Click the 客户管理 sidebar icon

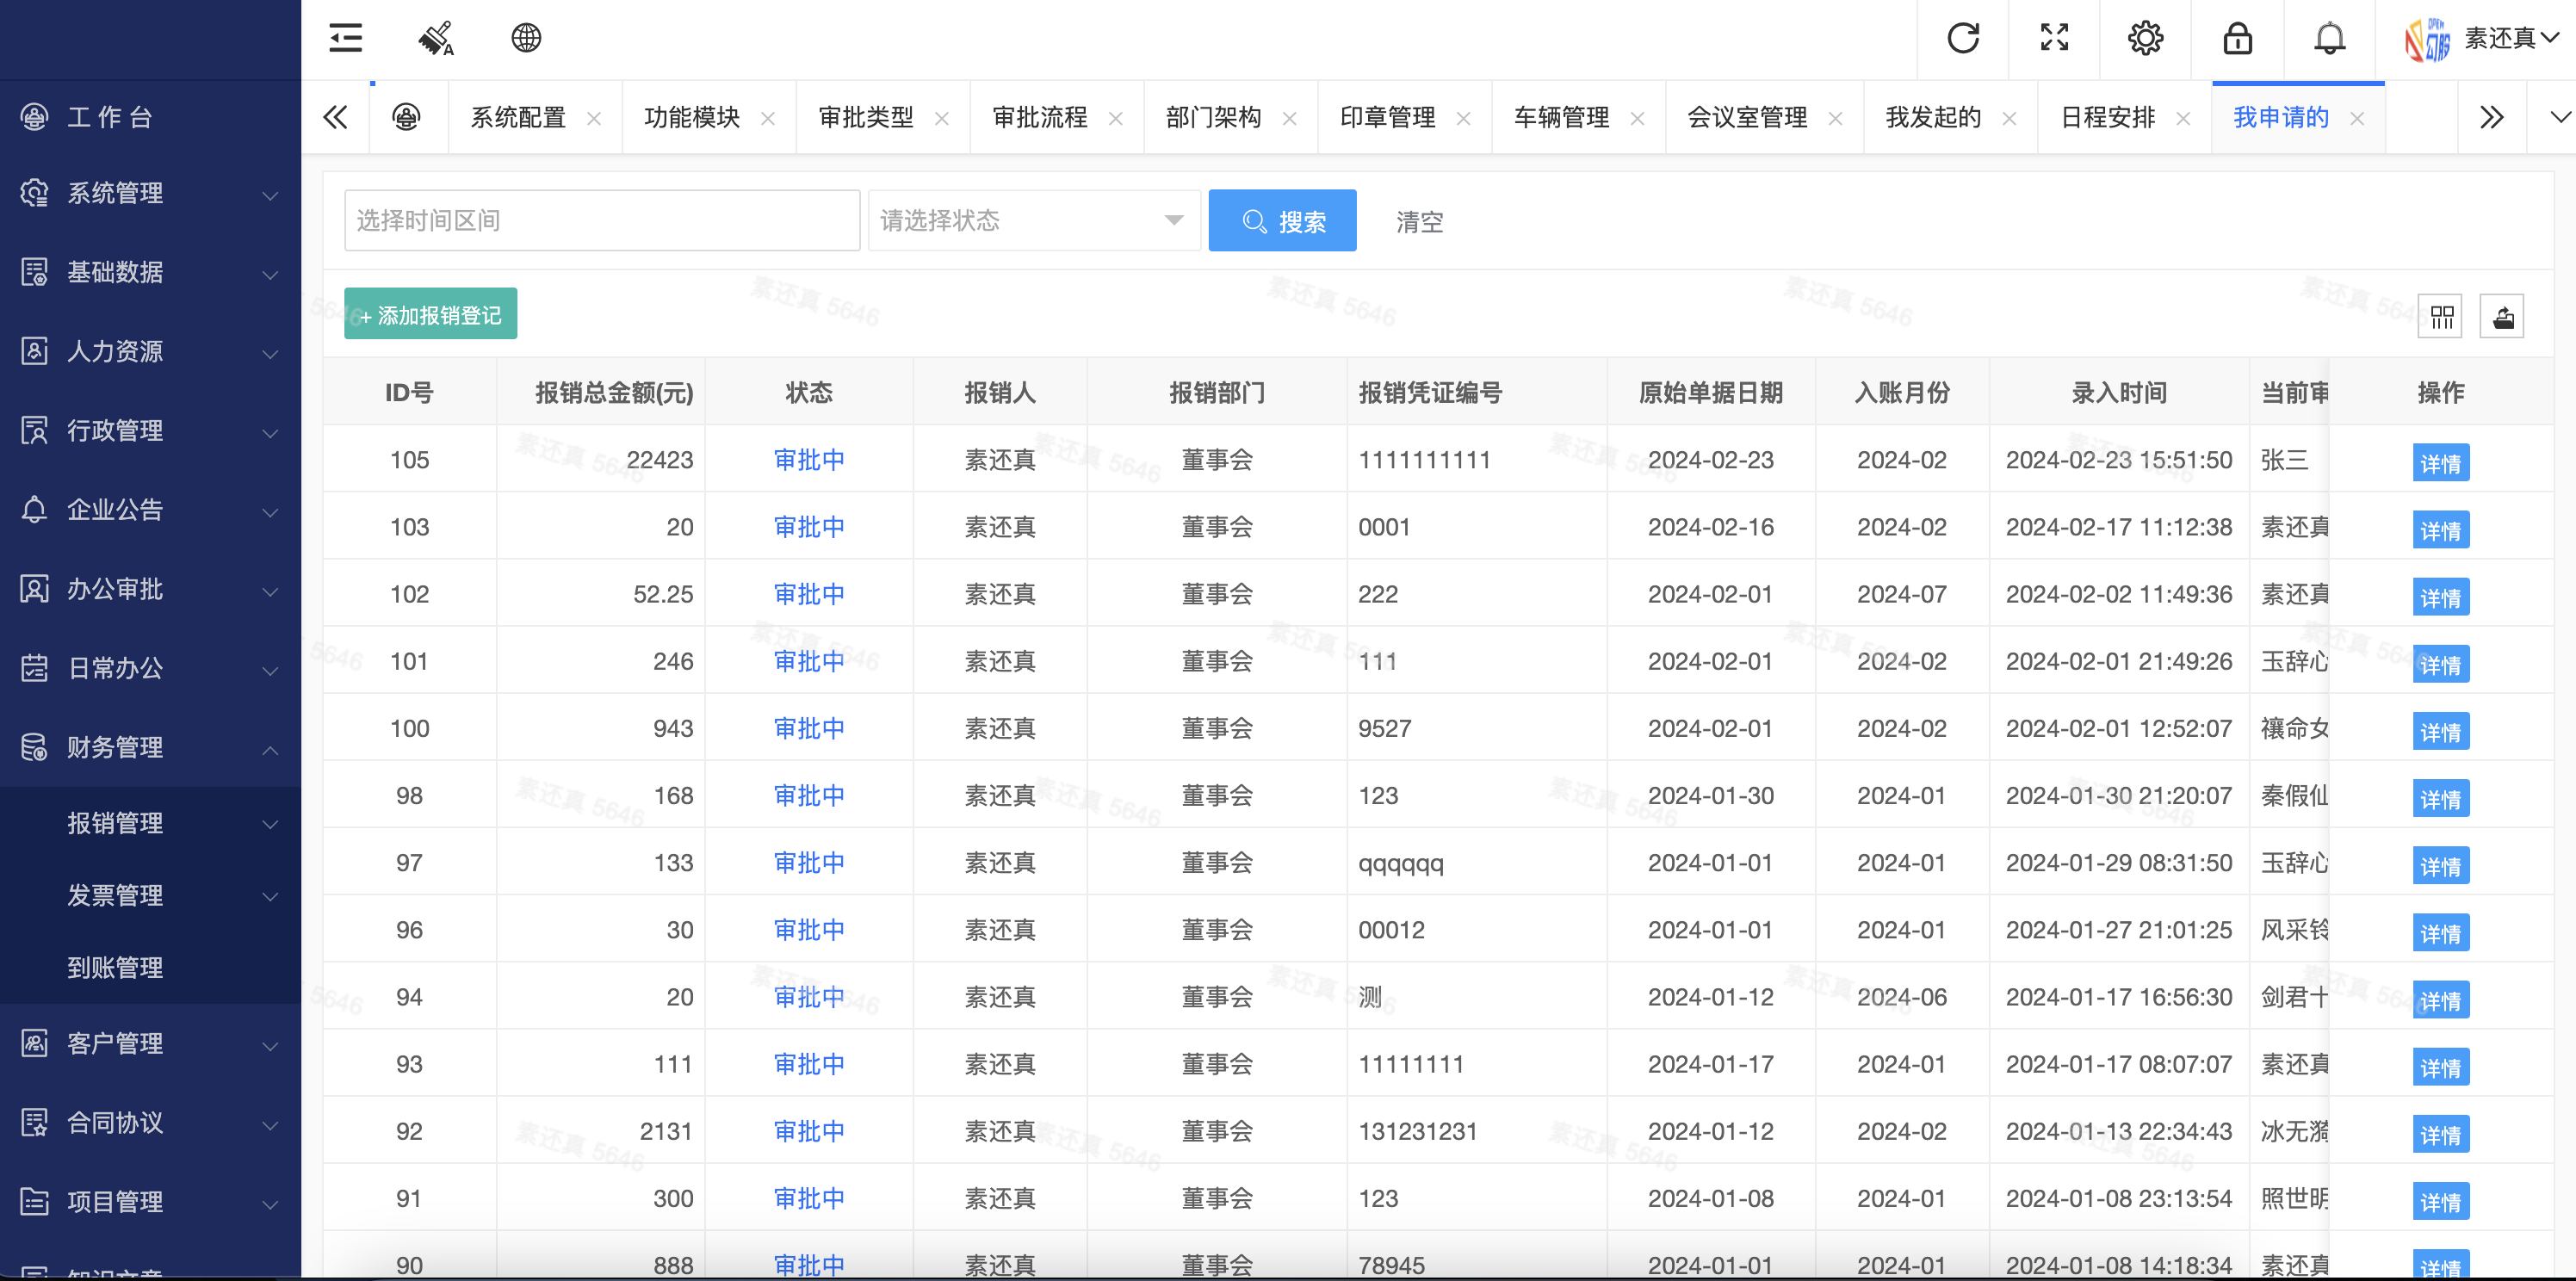34,1043
